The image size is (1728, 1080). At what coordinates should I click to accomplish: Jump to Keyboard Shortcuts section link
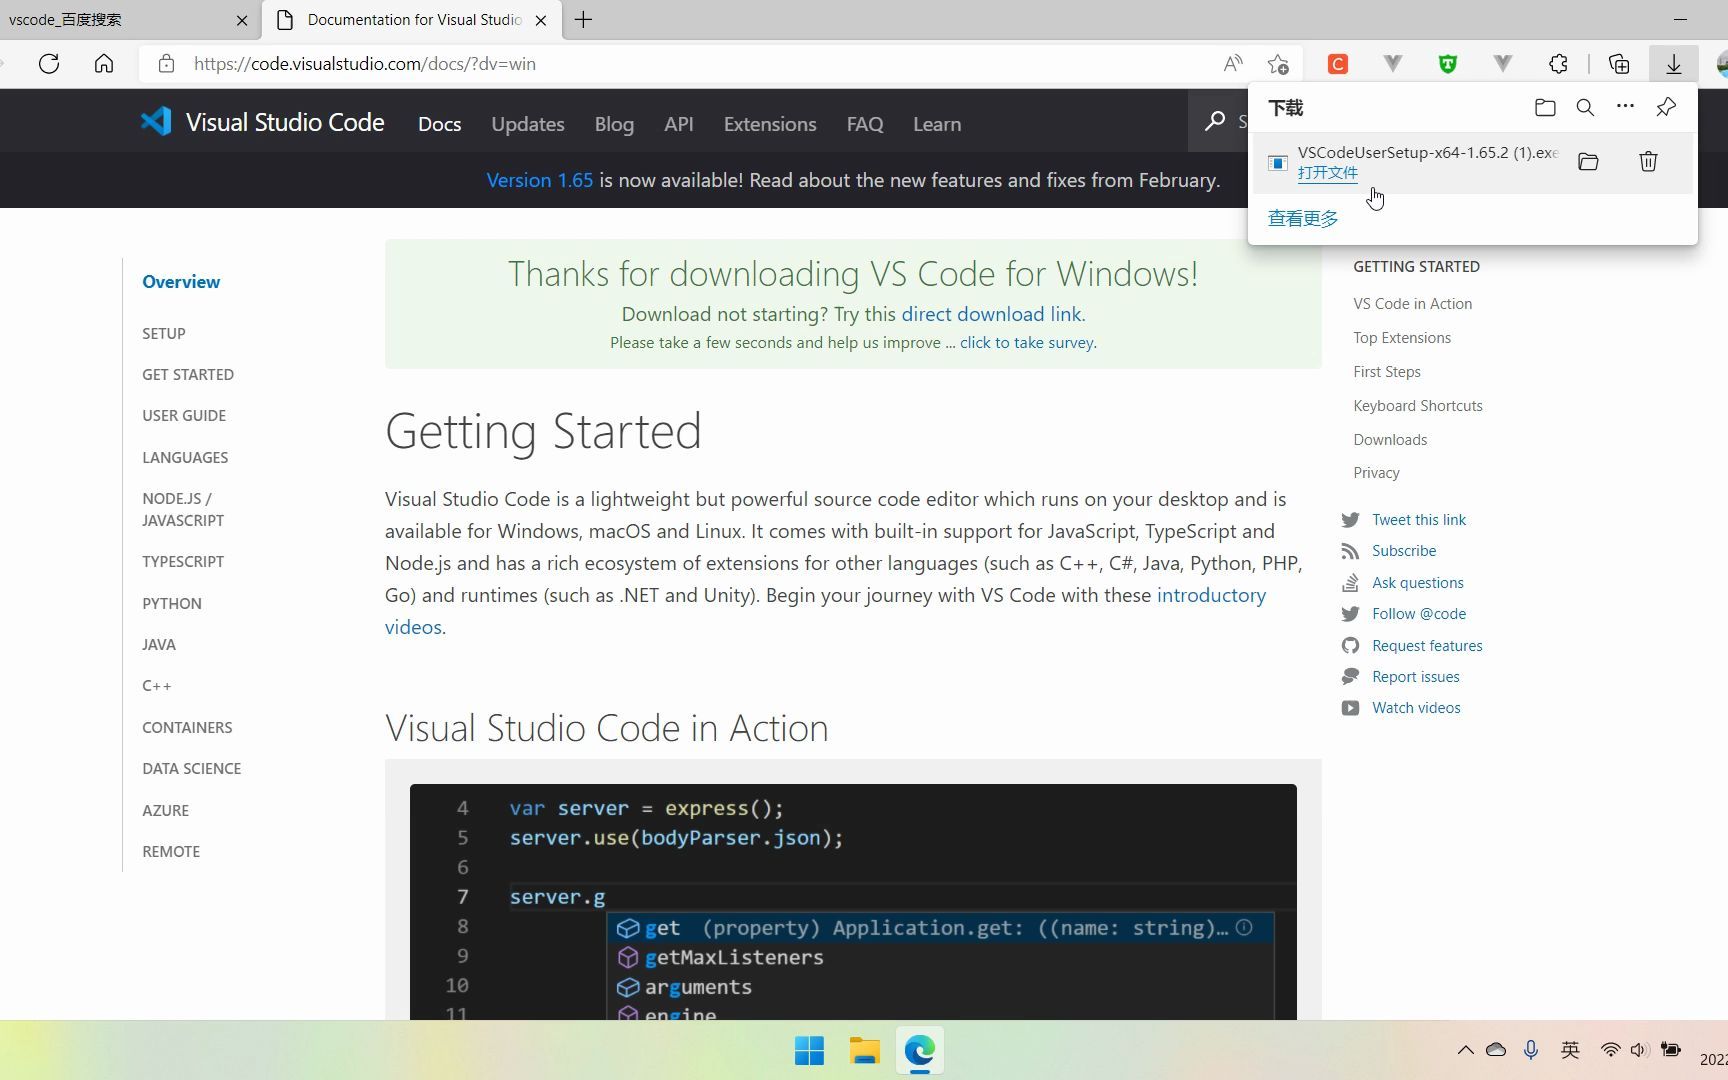click(1418, 406)
